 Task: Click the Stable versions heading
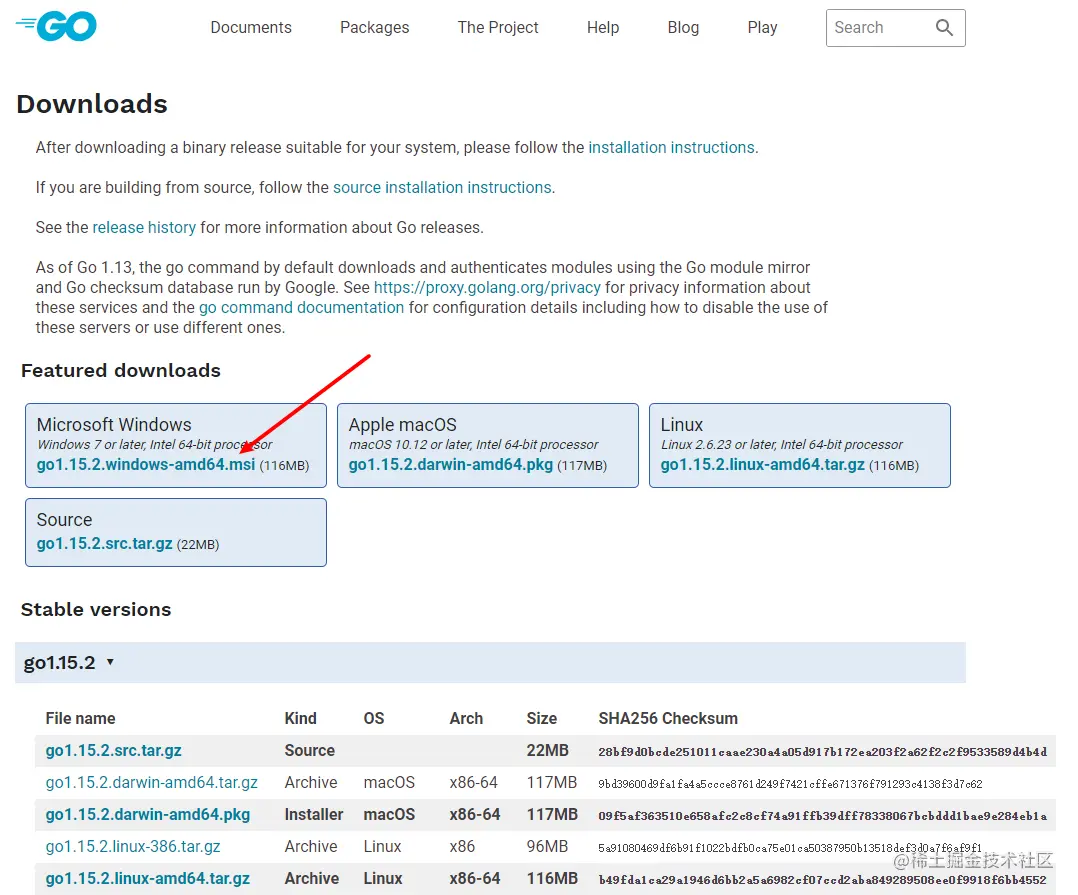pos(96,610)
